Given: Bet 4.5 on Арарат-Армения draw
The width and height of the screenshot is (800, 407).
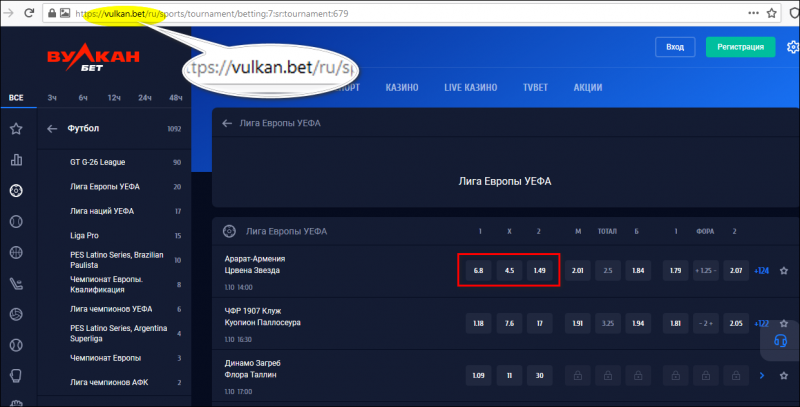Looking at the screenshot, I should coord(509,271).
